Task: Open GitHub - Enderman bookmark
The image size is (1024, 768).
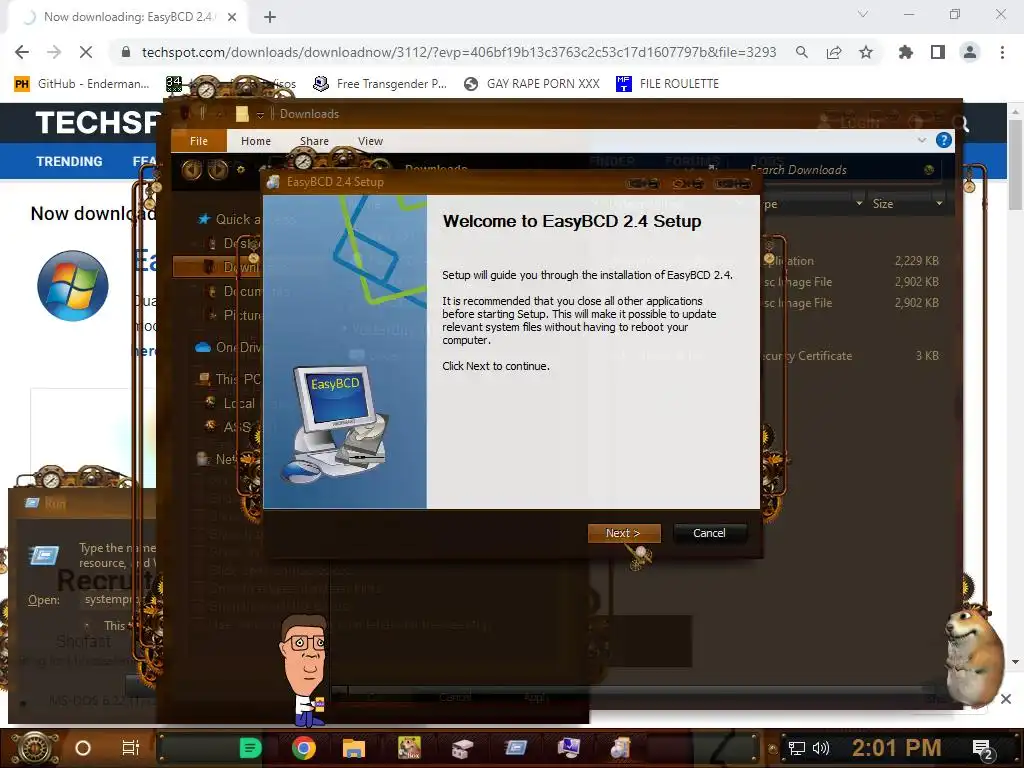Action: point(82,84)
